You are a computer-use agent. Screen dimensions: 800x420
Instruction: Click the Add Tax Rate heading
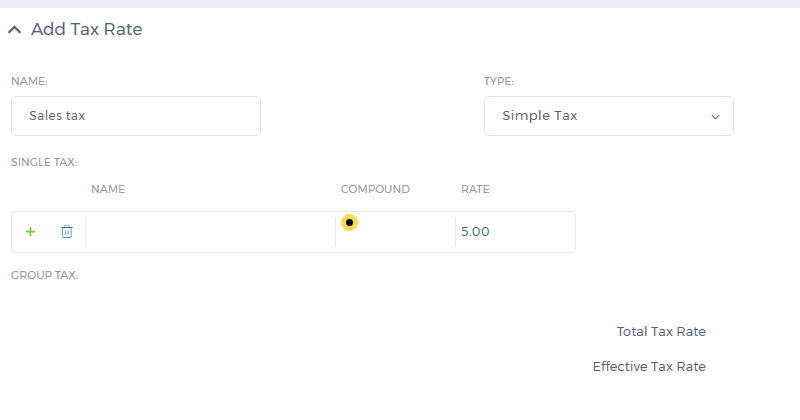(x=87, y=29)
